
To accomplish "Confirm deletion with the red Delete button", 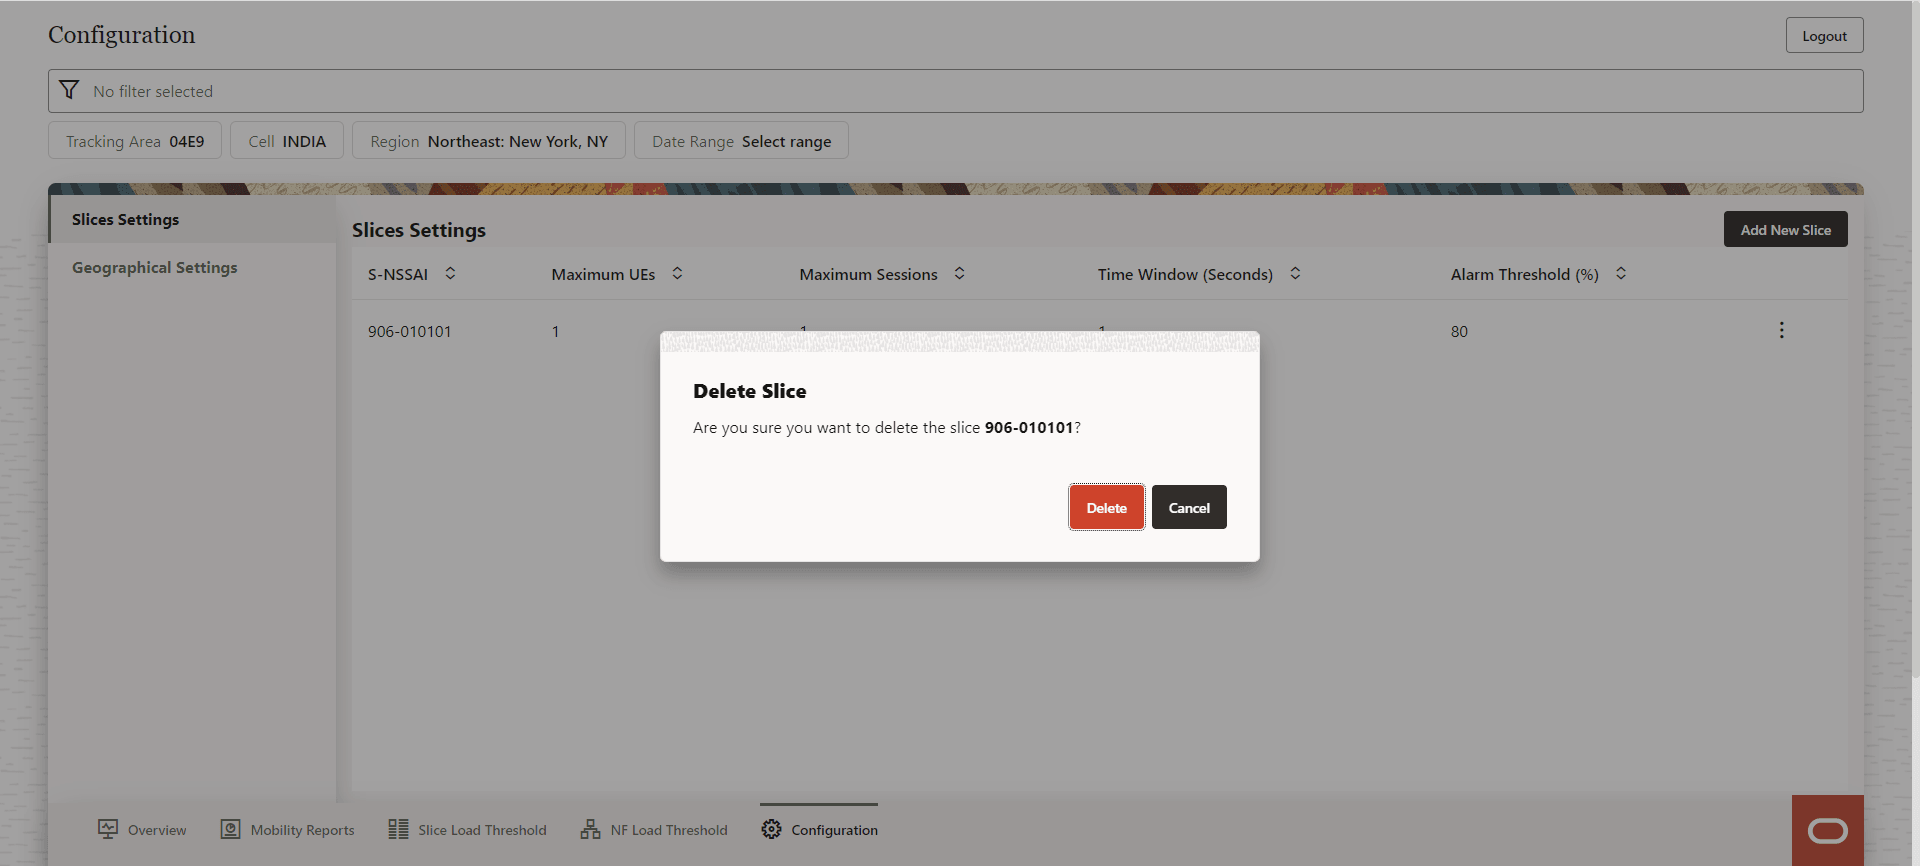I will coord(1106,507).
